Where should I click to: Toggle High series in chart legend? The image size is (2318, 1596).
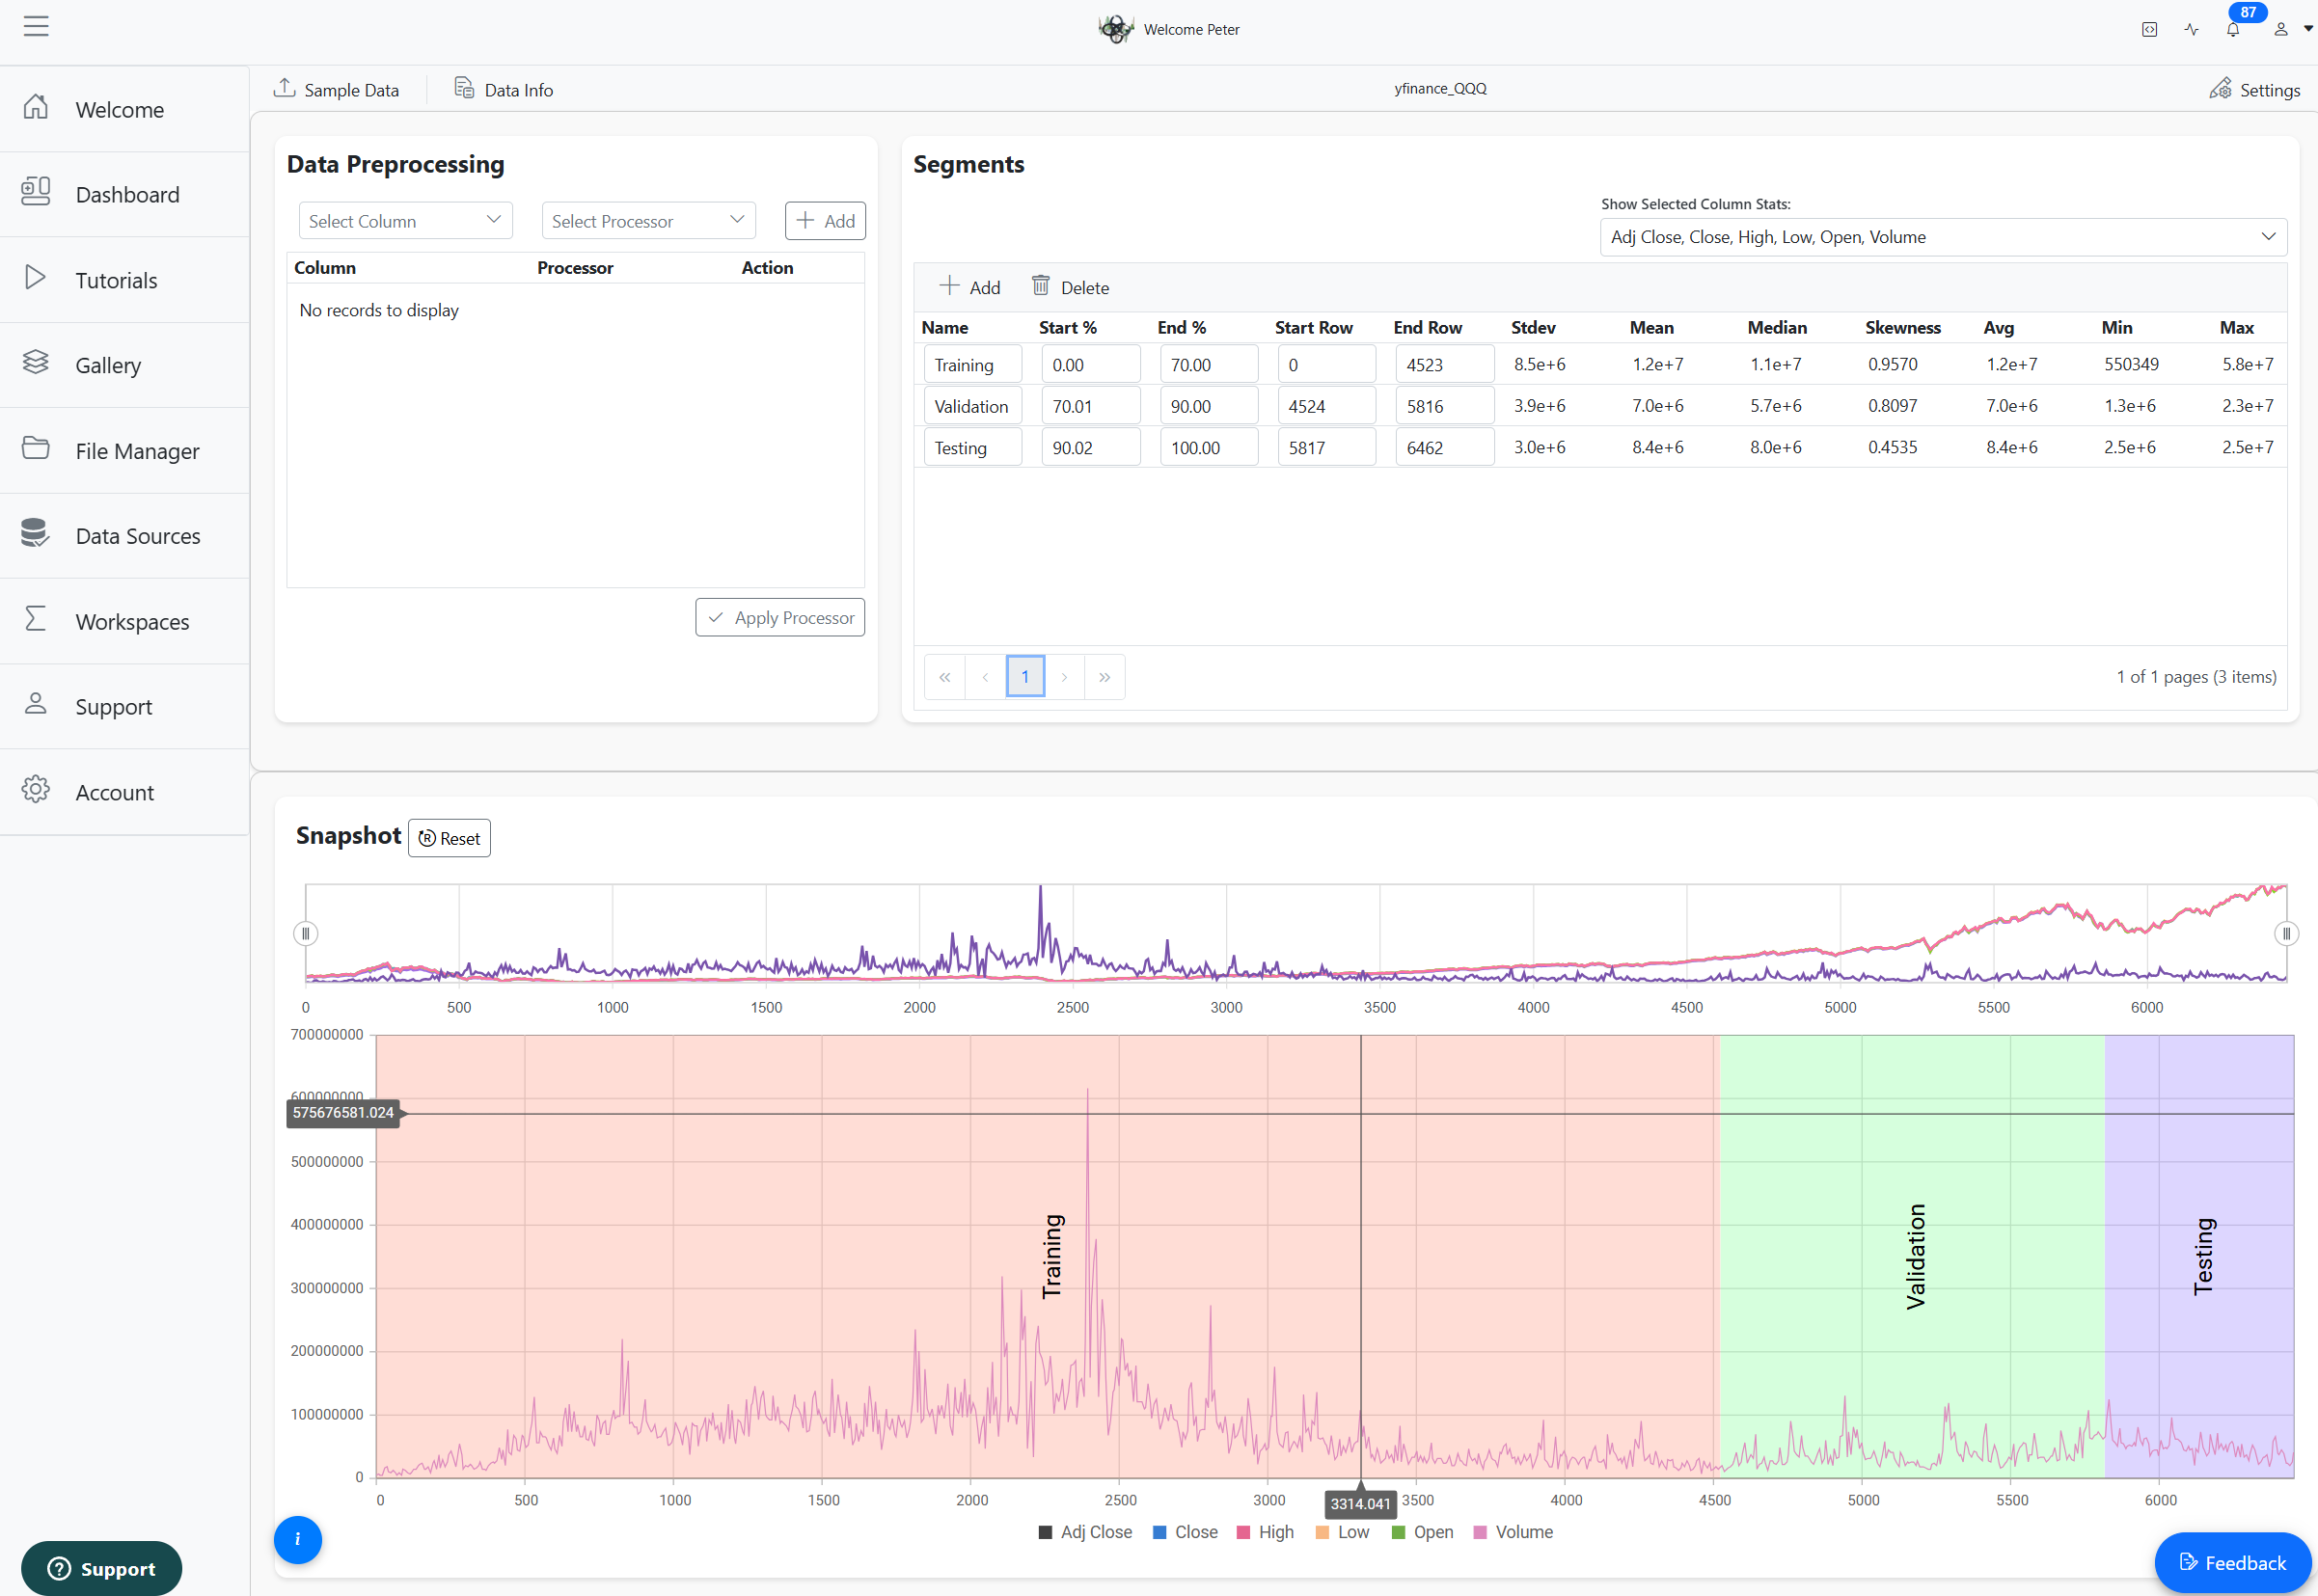point(1265,1532)
